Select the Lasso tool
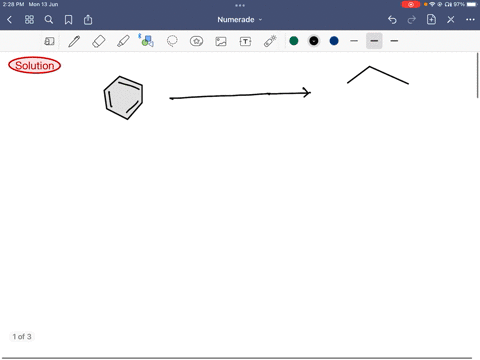480x360 pixels. pos(172,41)
